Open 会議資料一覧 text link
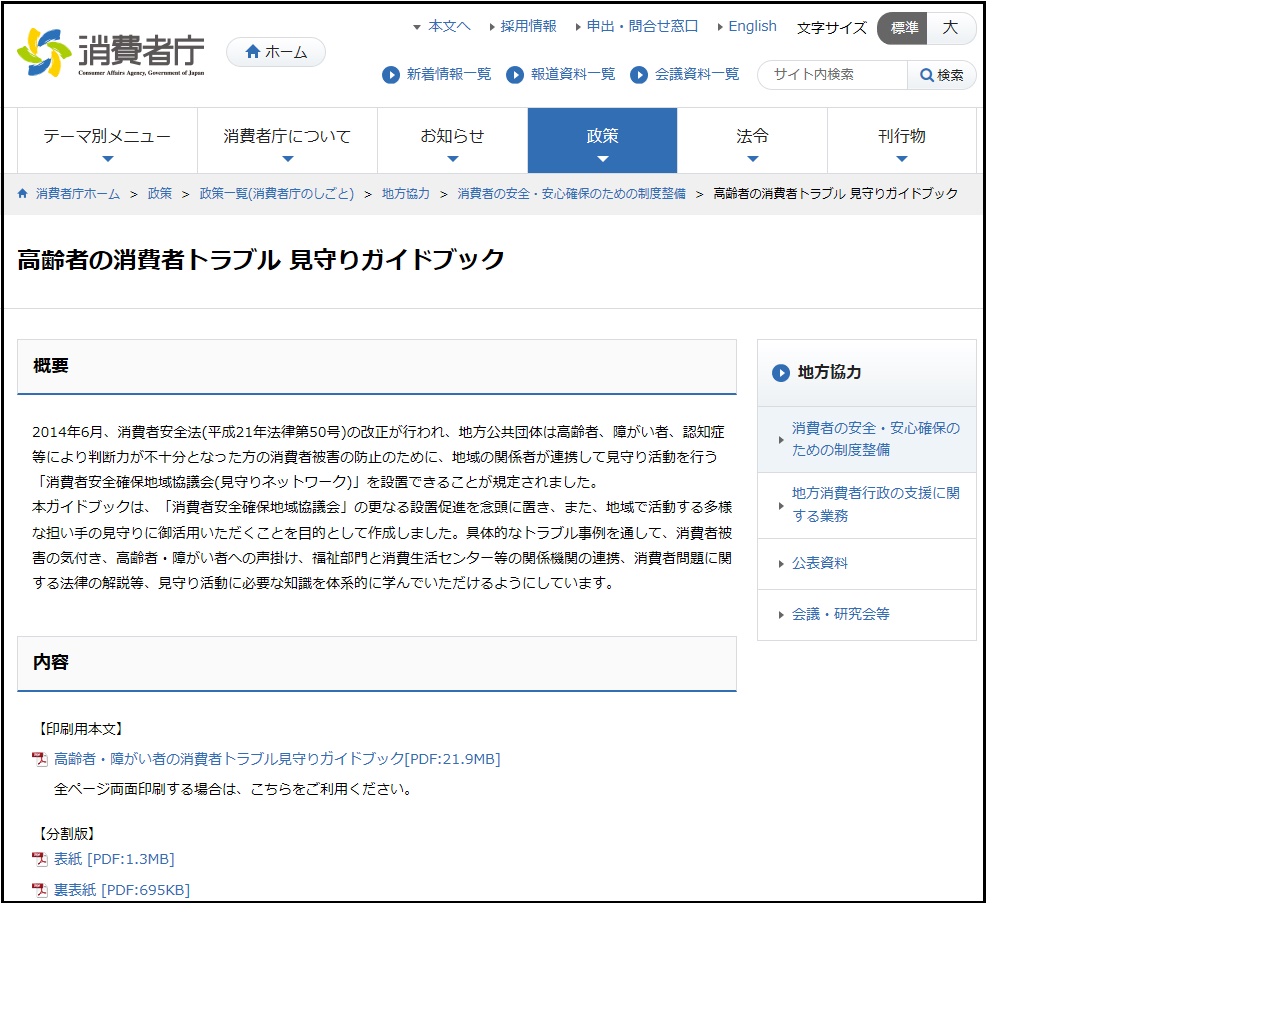The height and width of the screenshot is (1024, 1280). (697, 75)
